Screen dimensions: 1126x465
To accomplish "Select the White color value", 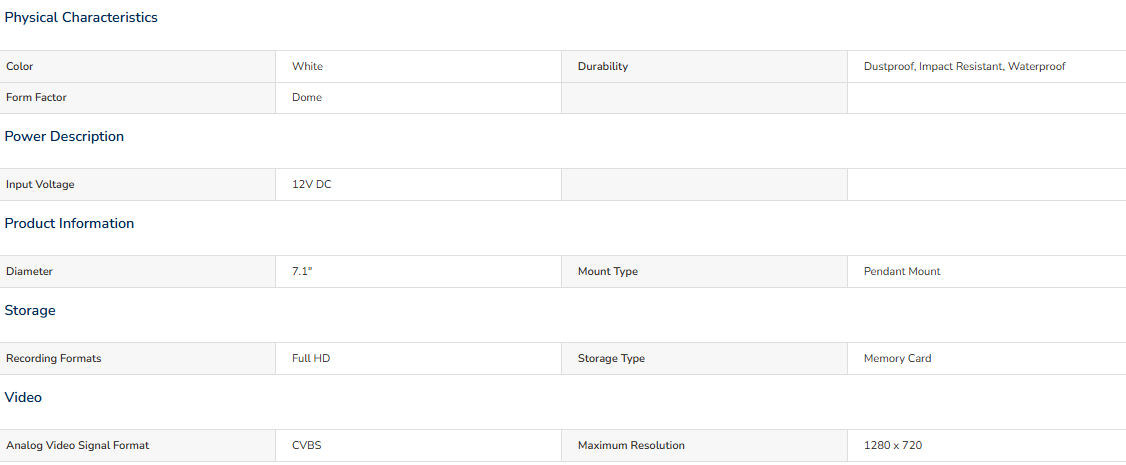I will click(x=307, y=66).
